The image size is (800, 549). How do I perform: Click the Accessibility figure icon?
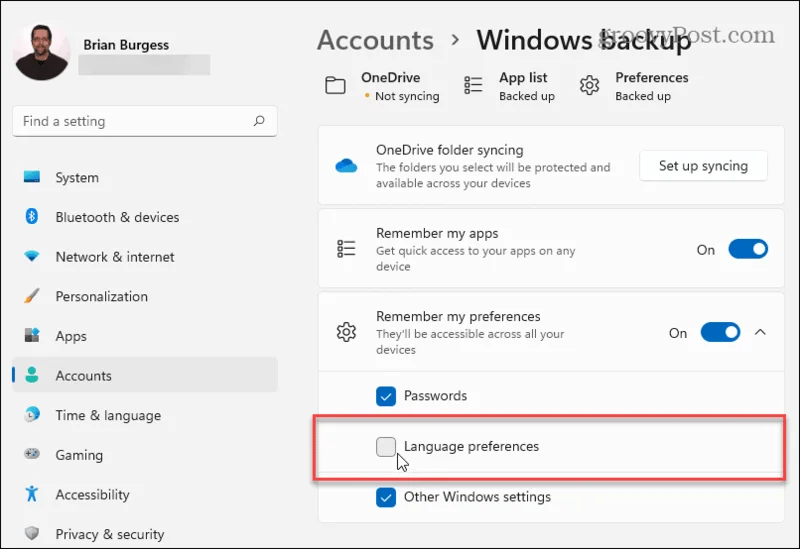coord(32,493)
